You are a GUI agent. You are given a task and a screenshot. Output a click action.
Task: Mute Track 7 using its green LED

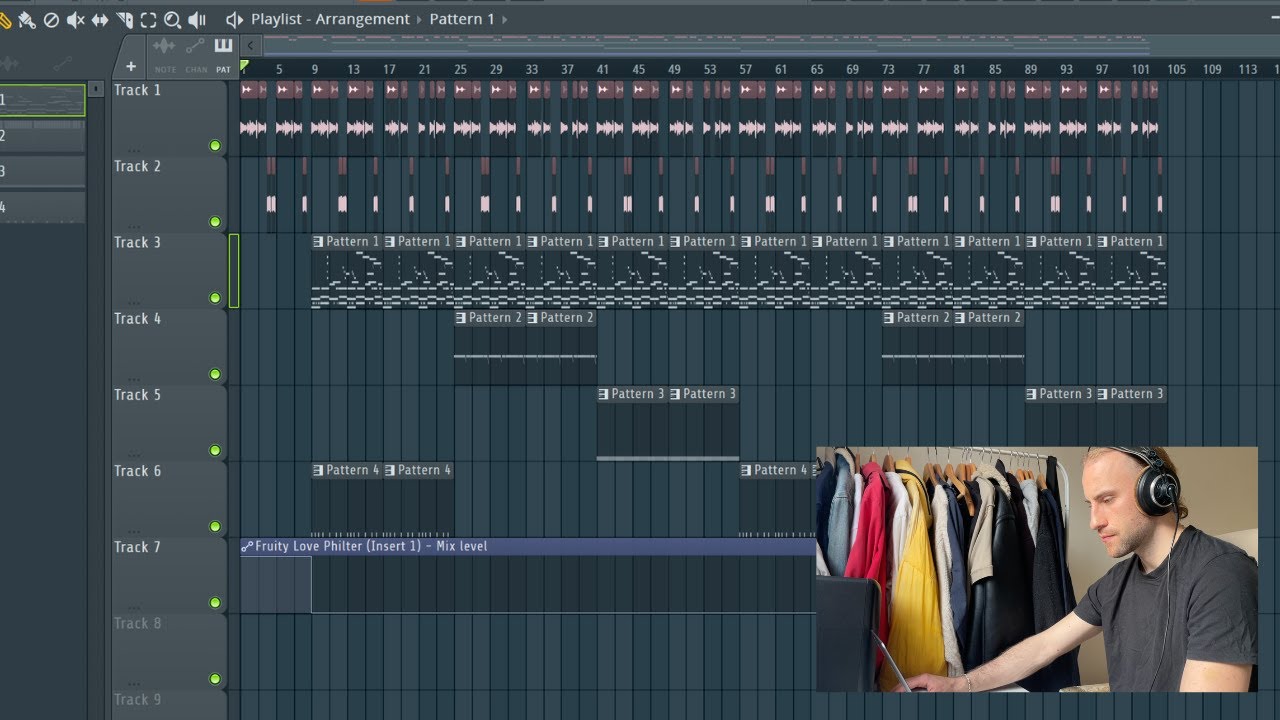[215, 602]
